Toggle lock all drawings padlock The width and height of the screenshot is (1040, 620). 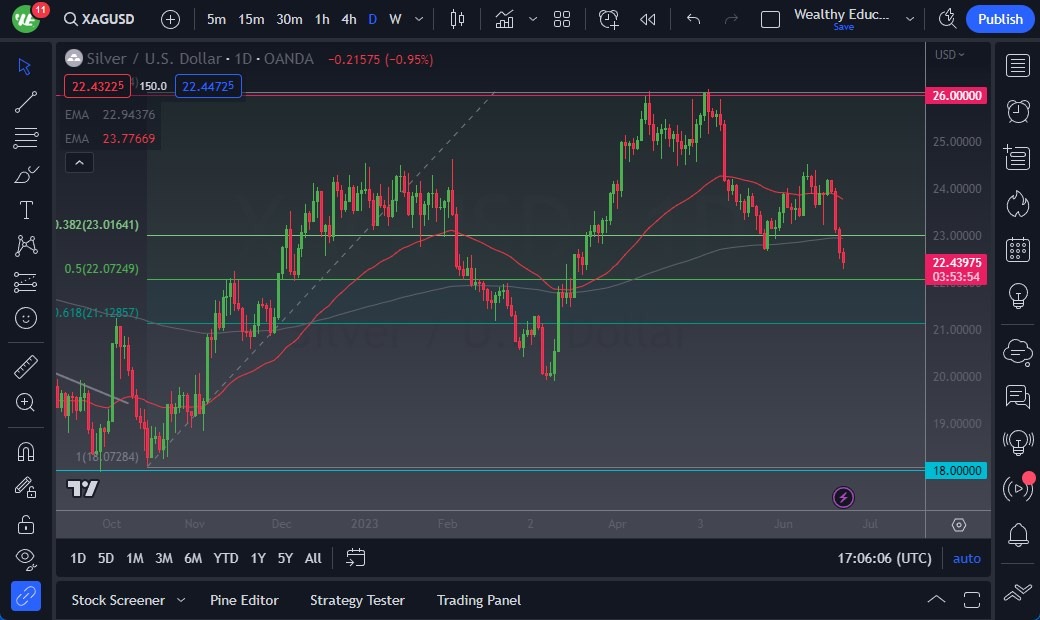point(26,524)
